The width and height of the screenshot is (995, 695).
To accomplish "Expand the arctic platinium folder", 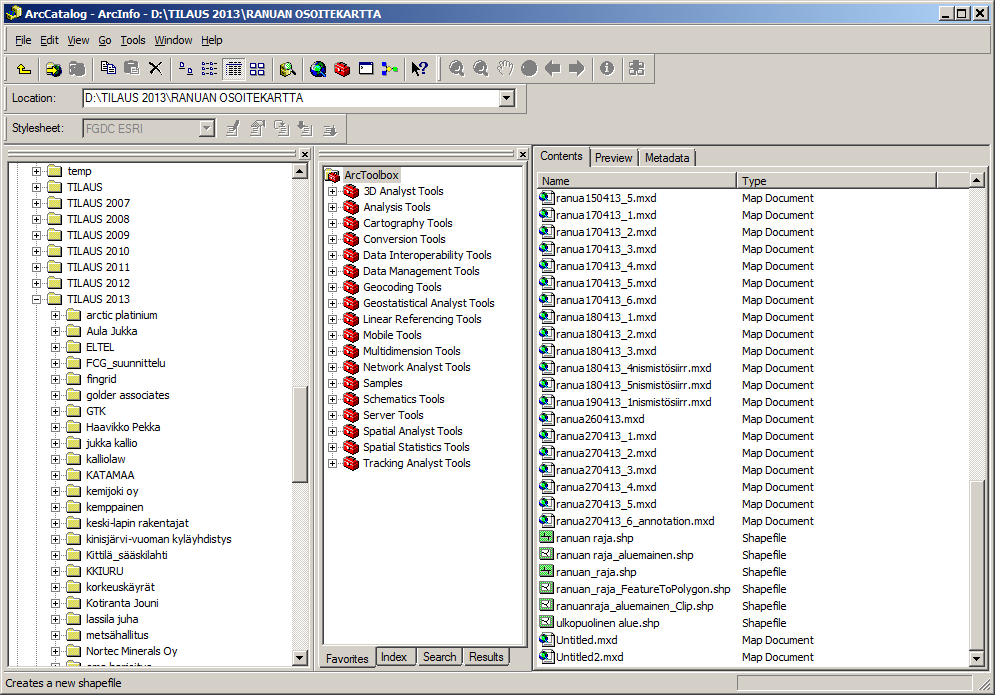I will tap(55, 315).
